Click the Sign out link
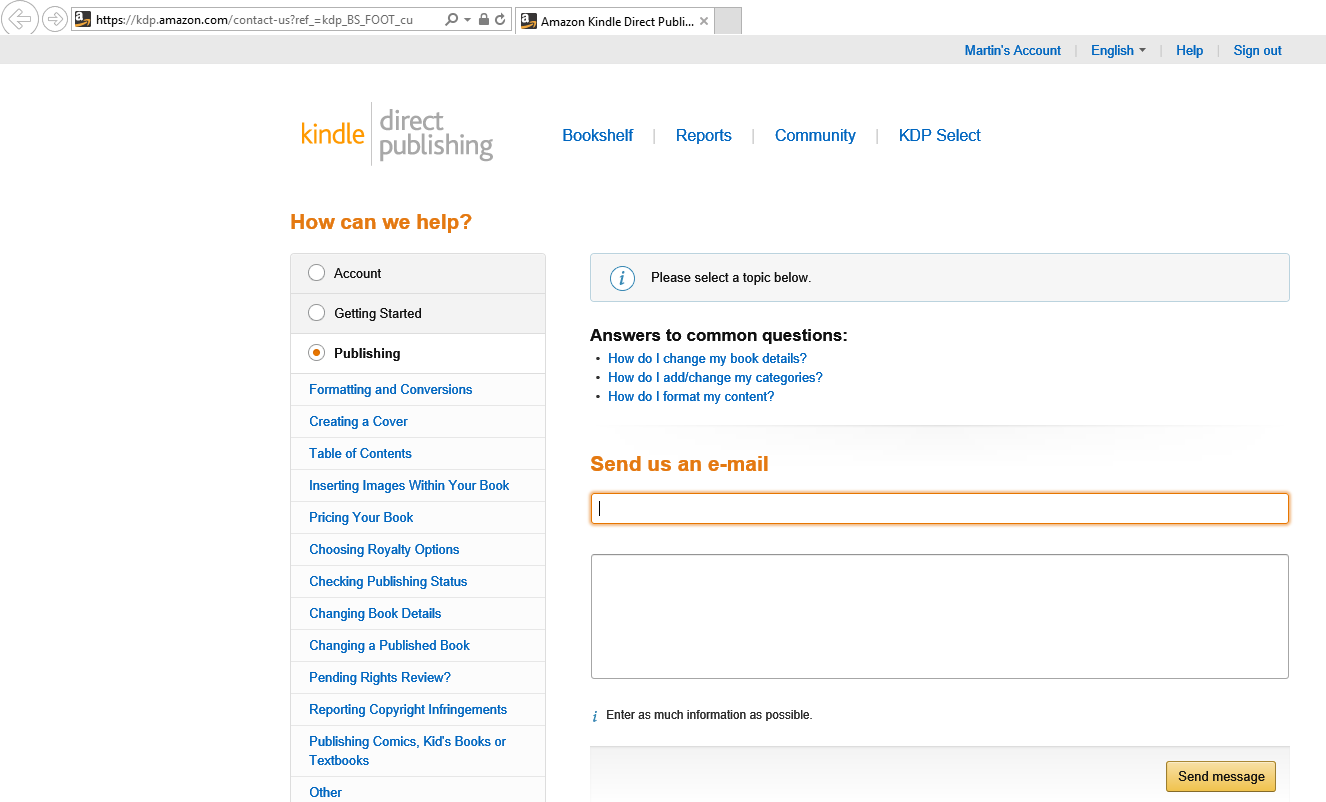Screen dimensions: 1326x802 [x=1258, y=50]
